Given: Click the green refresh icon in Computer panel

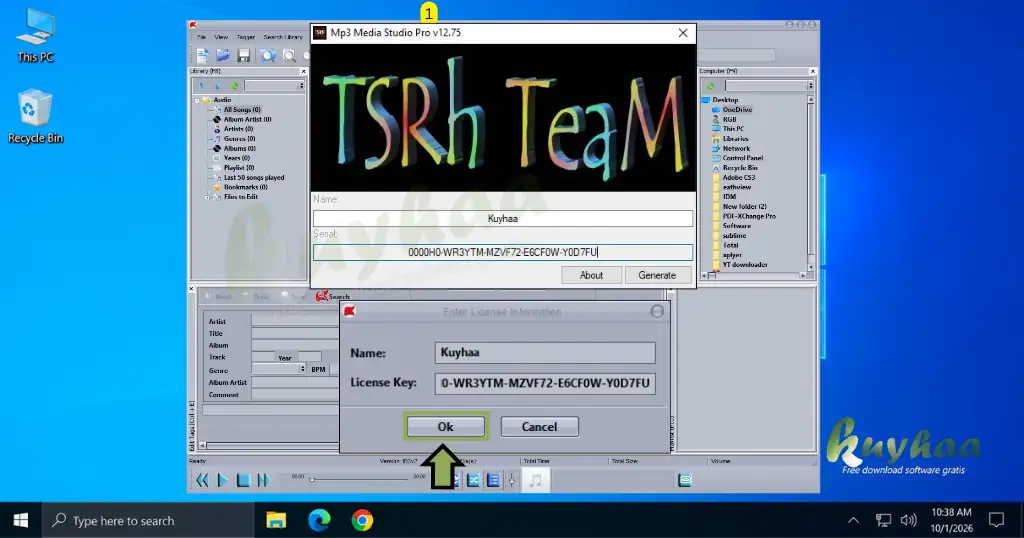Looking at the screenshot, I should pos(711,86).
